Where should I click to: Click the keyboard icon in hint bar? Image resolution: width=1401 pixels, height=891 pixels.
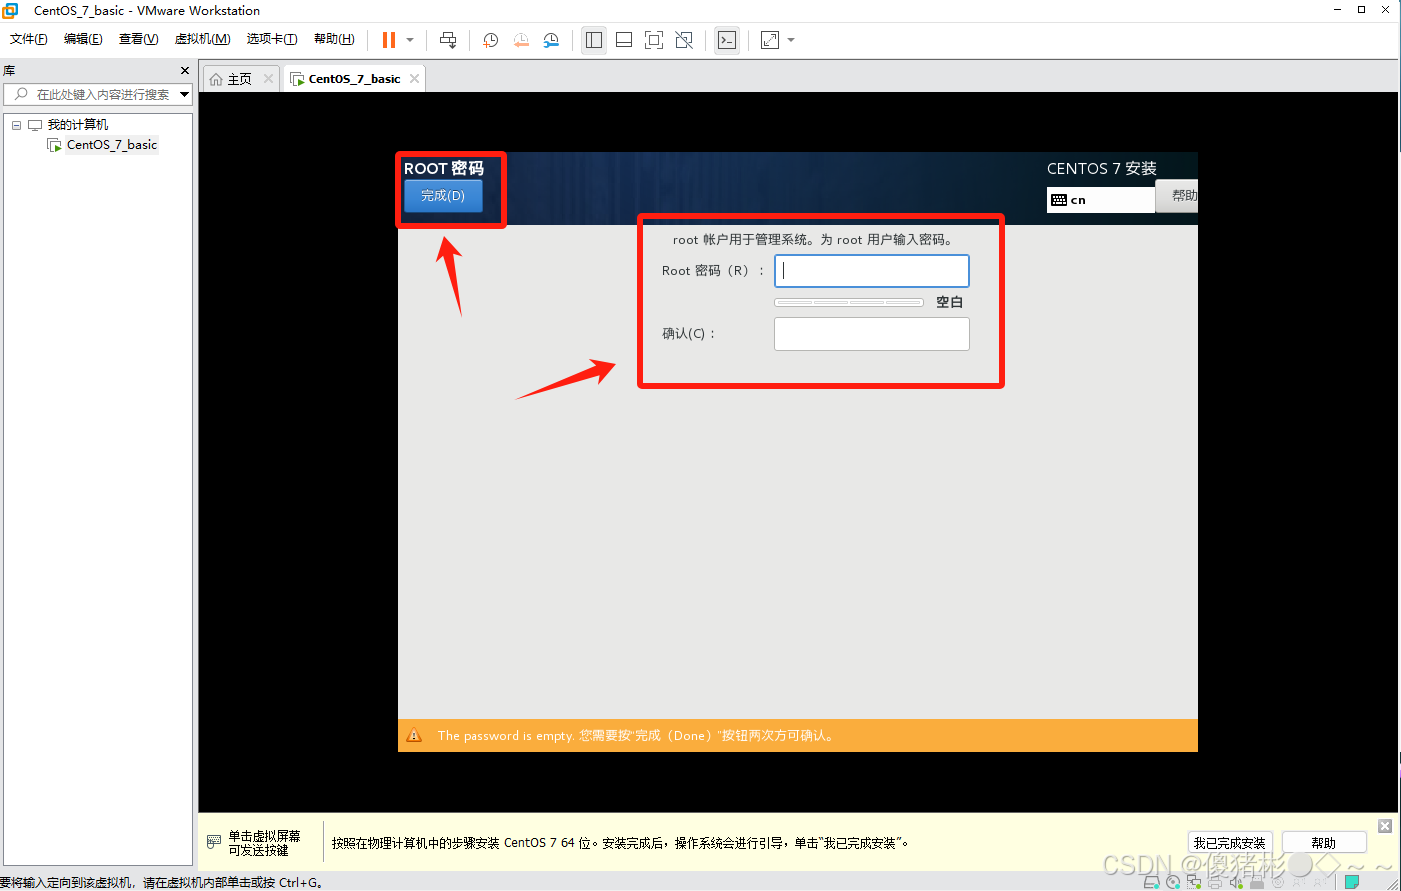coord(213,842)
